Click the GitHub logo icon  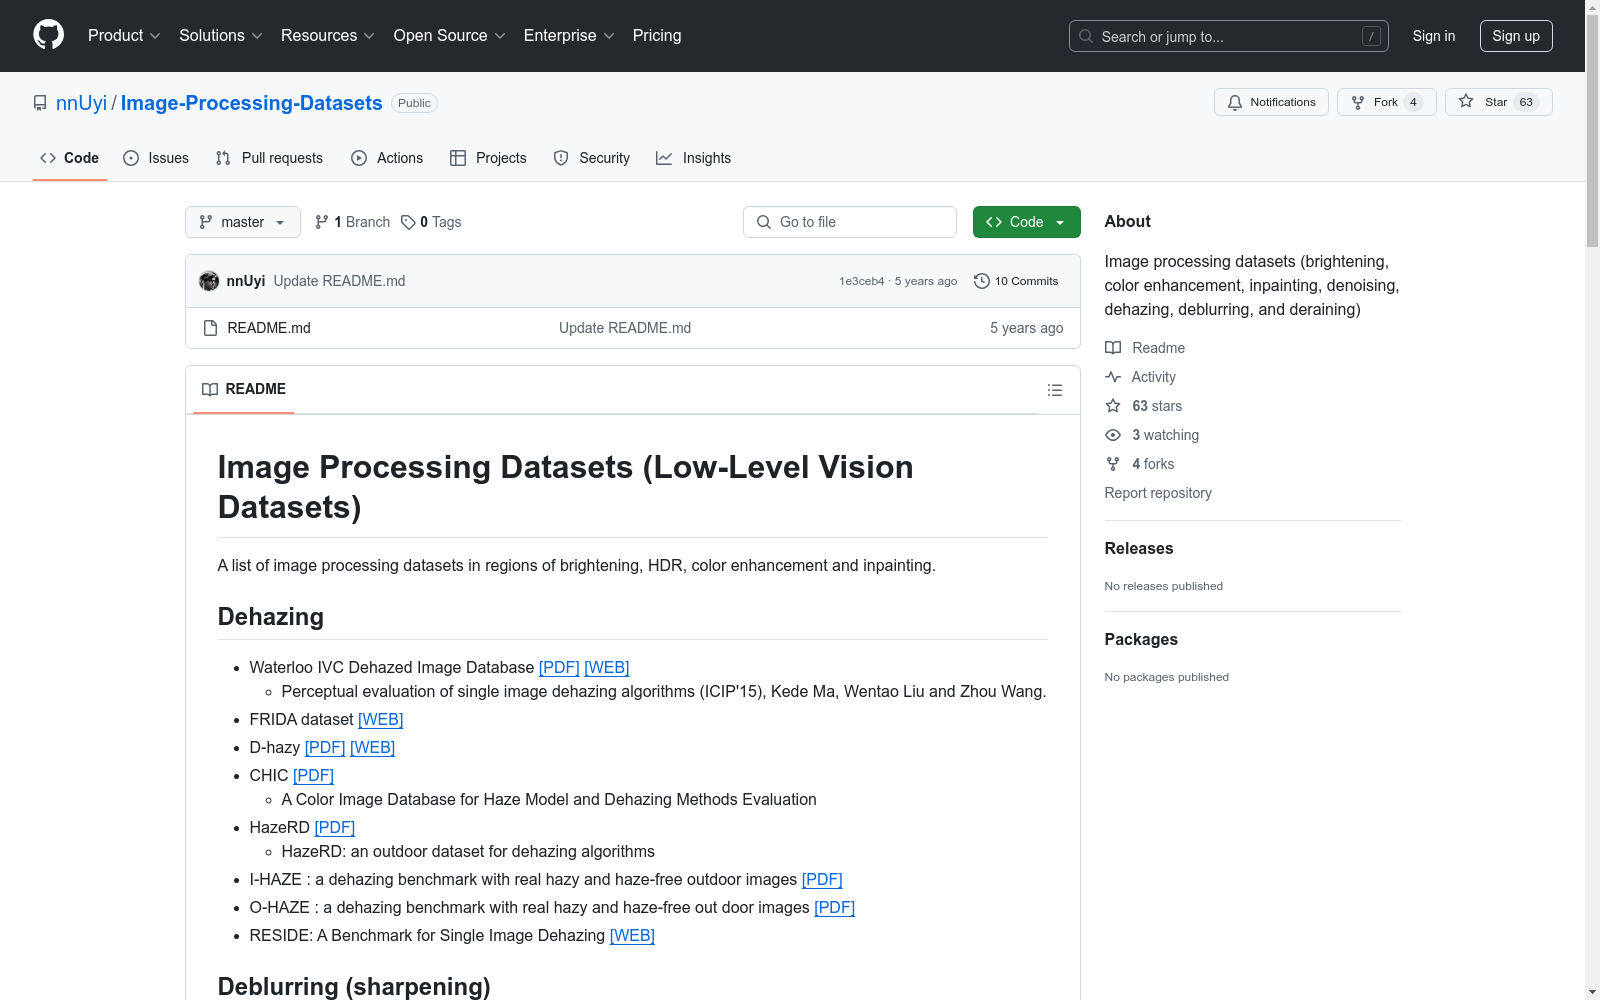tap(48, 35)
